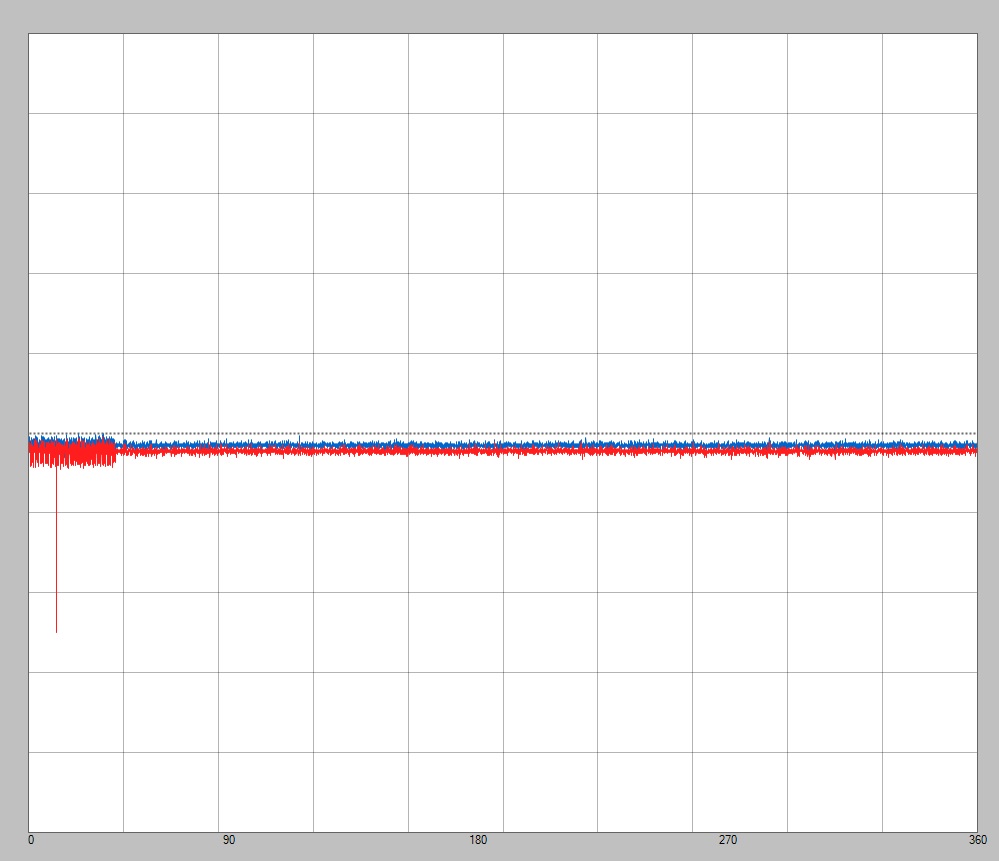Click the x-axis label 180

478,840
